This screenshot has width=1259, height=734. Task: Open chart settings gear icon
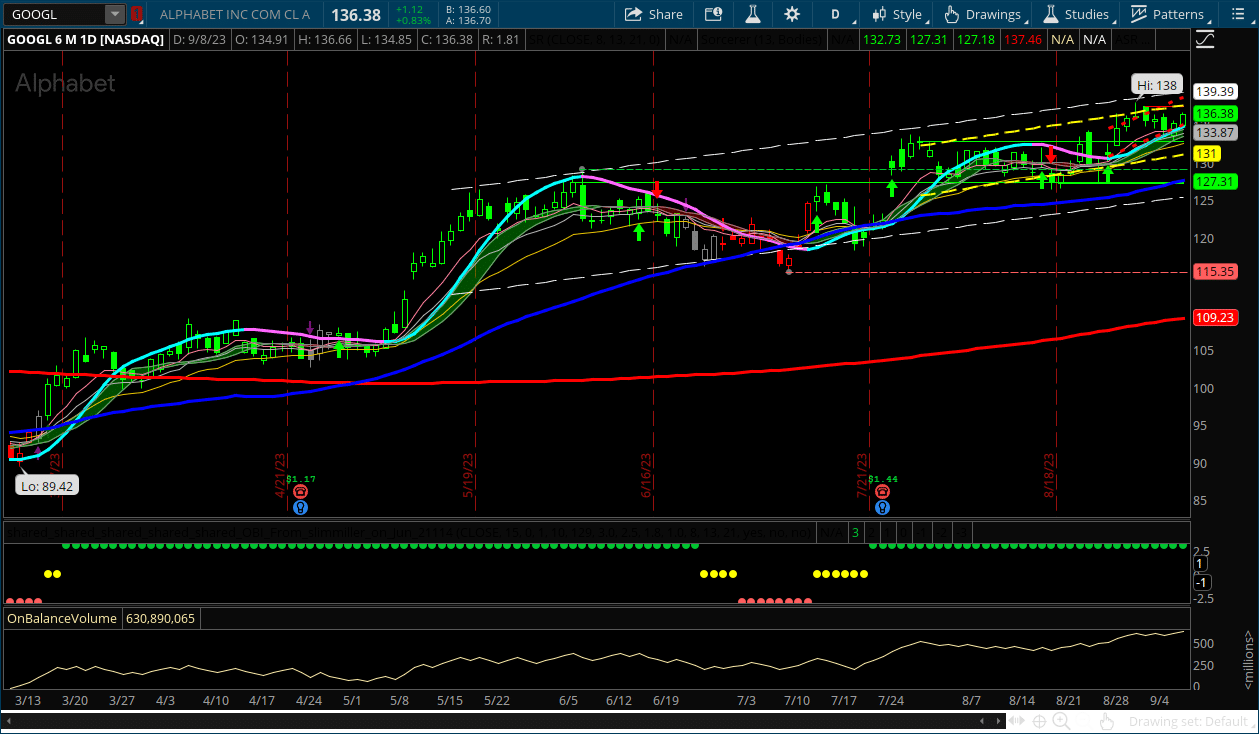click(x=792, y=15)
